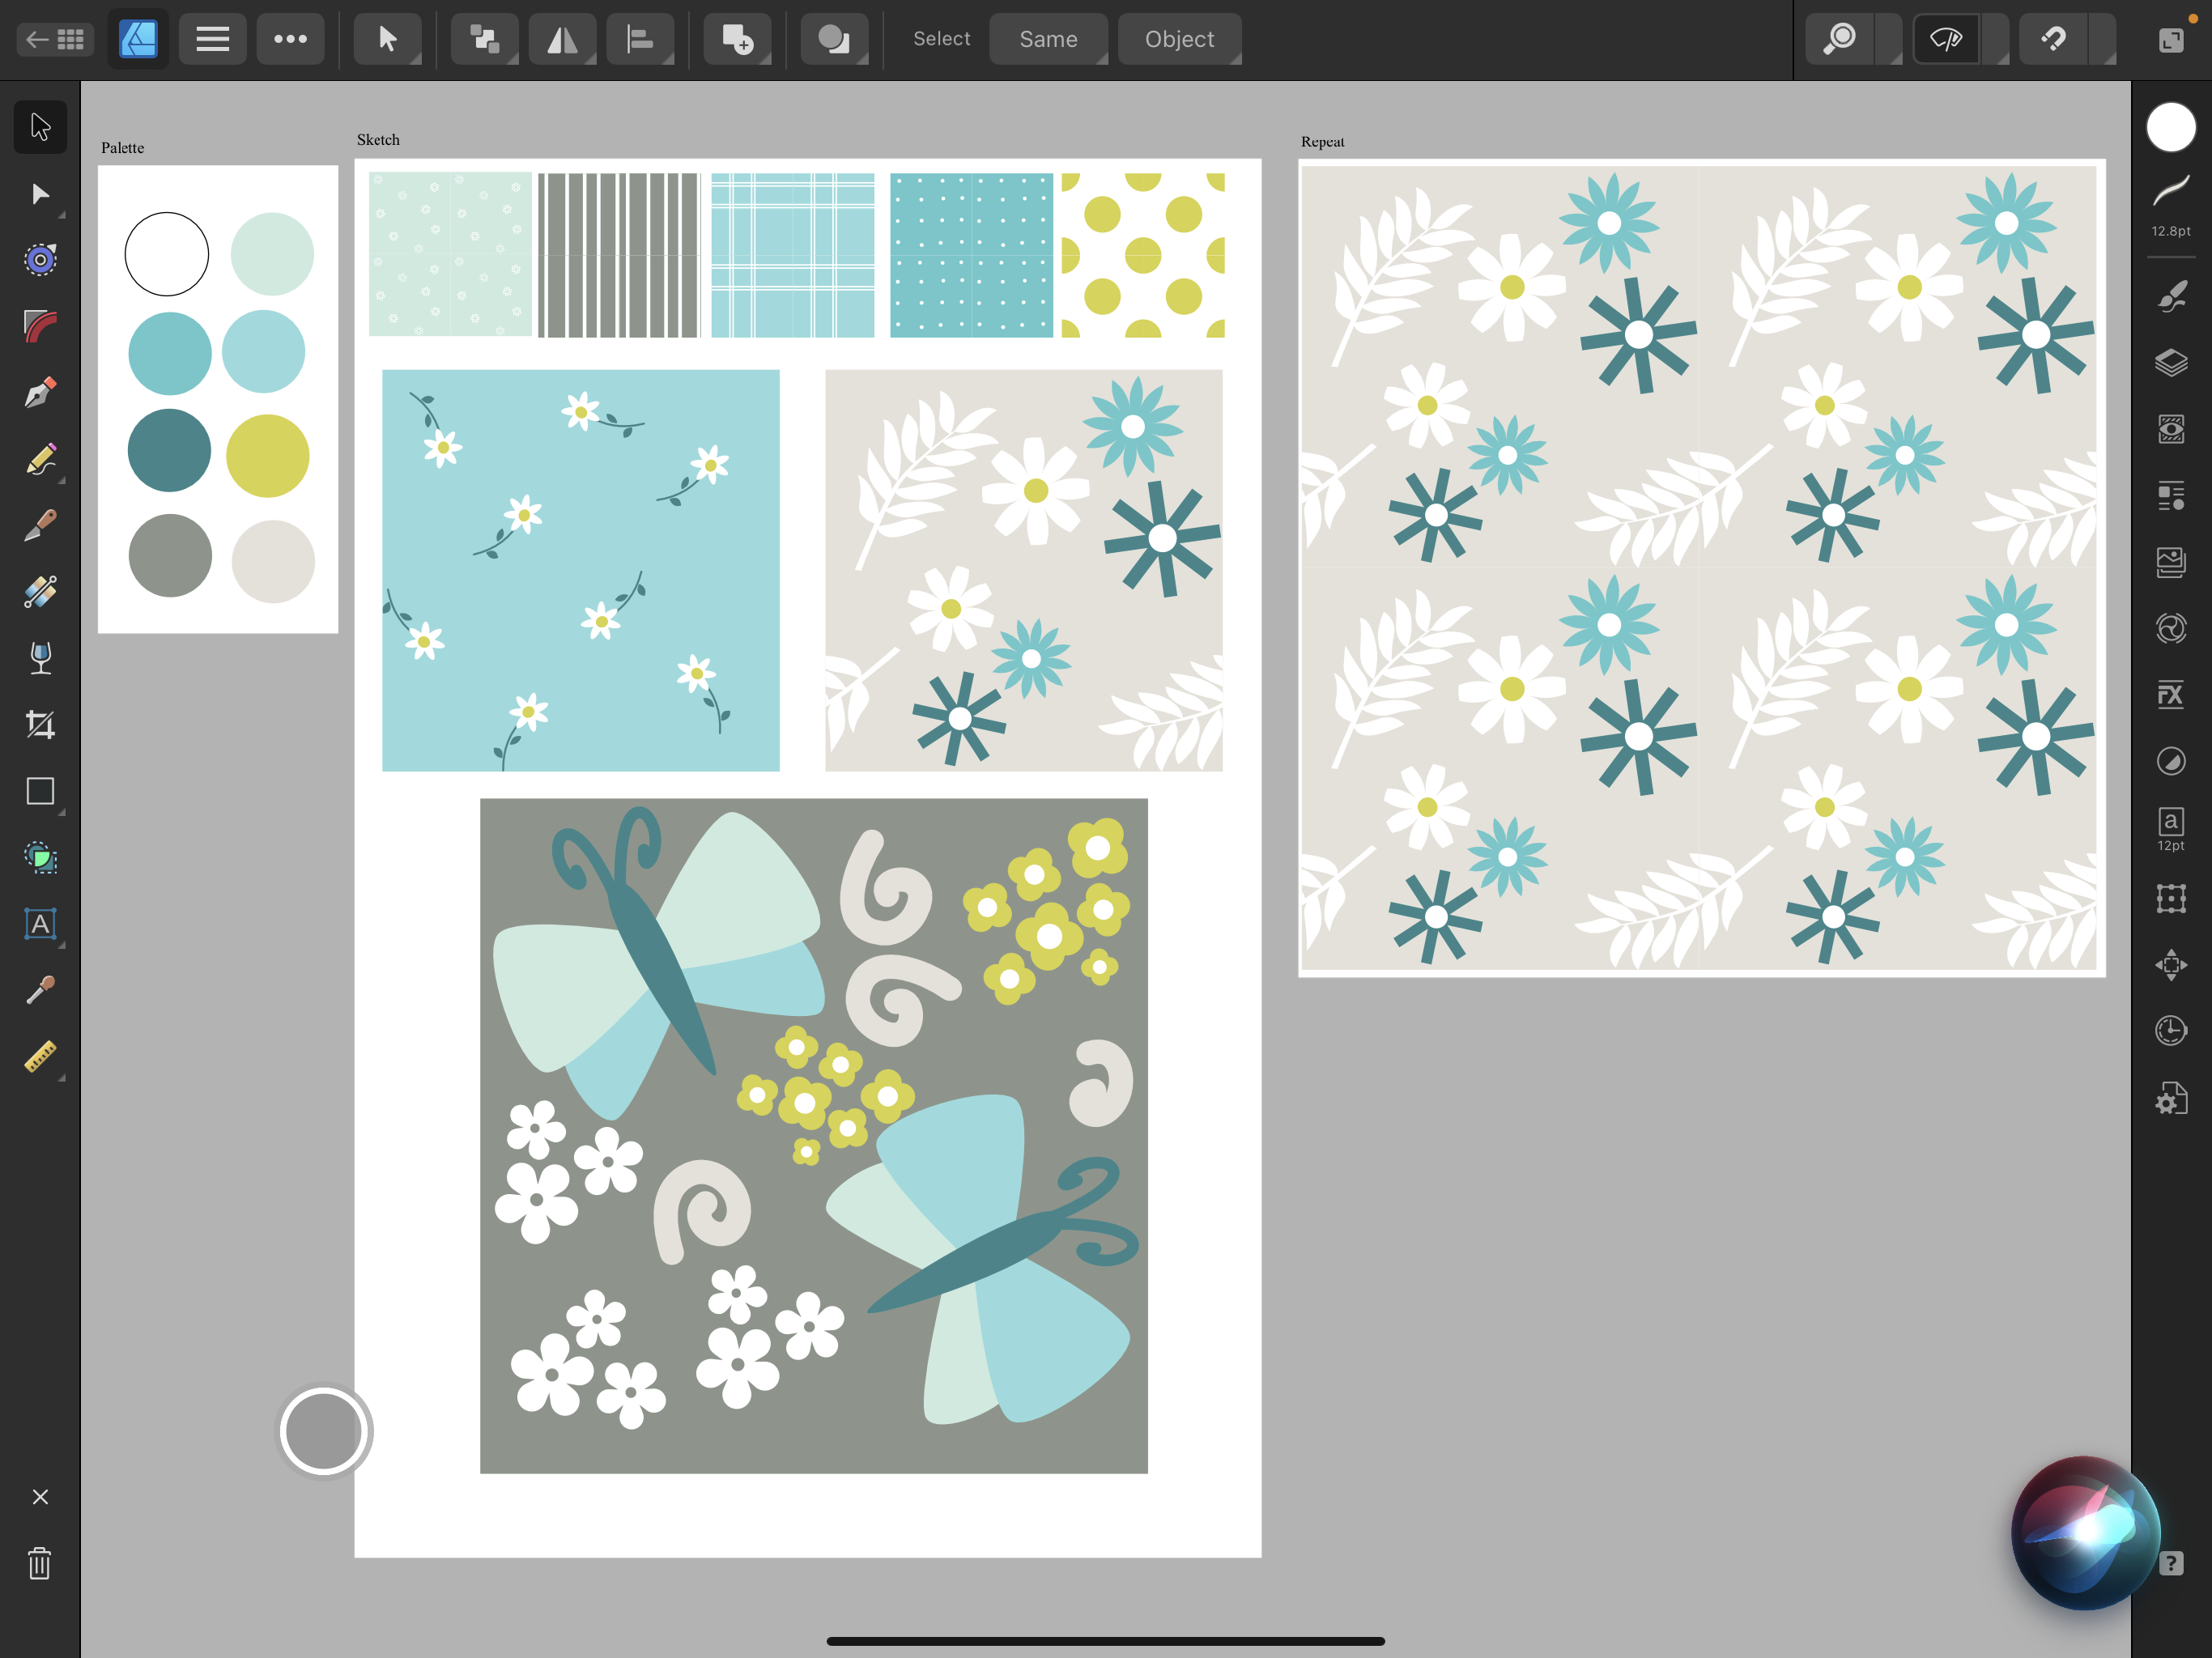
Task: Tap the Select Object button
Action: click(1179, 39)
